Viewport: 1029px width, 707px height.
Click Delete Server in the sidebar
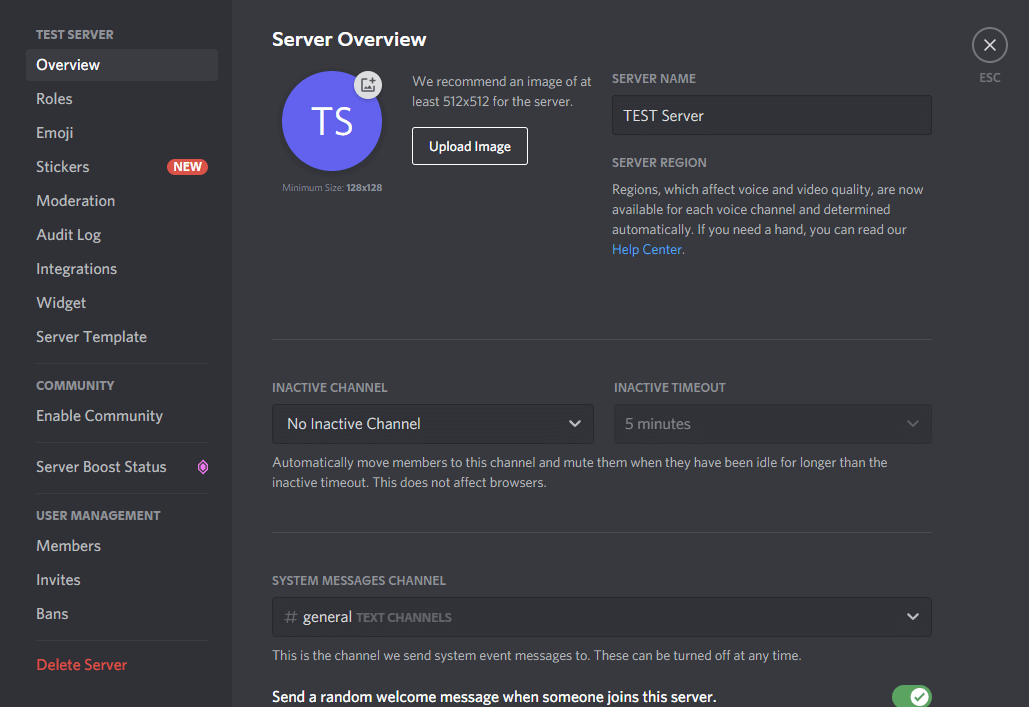(x=82, y=665)
